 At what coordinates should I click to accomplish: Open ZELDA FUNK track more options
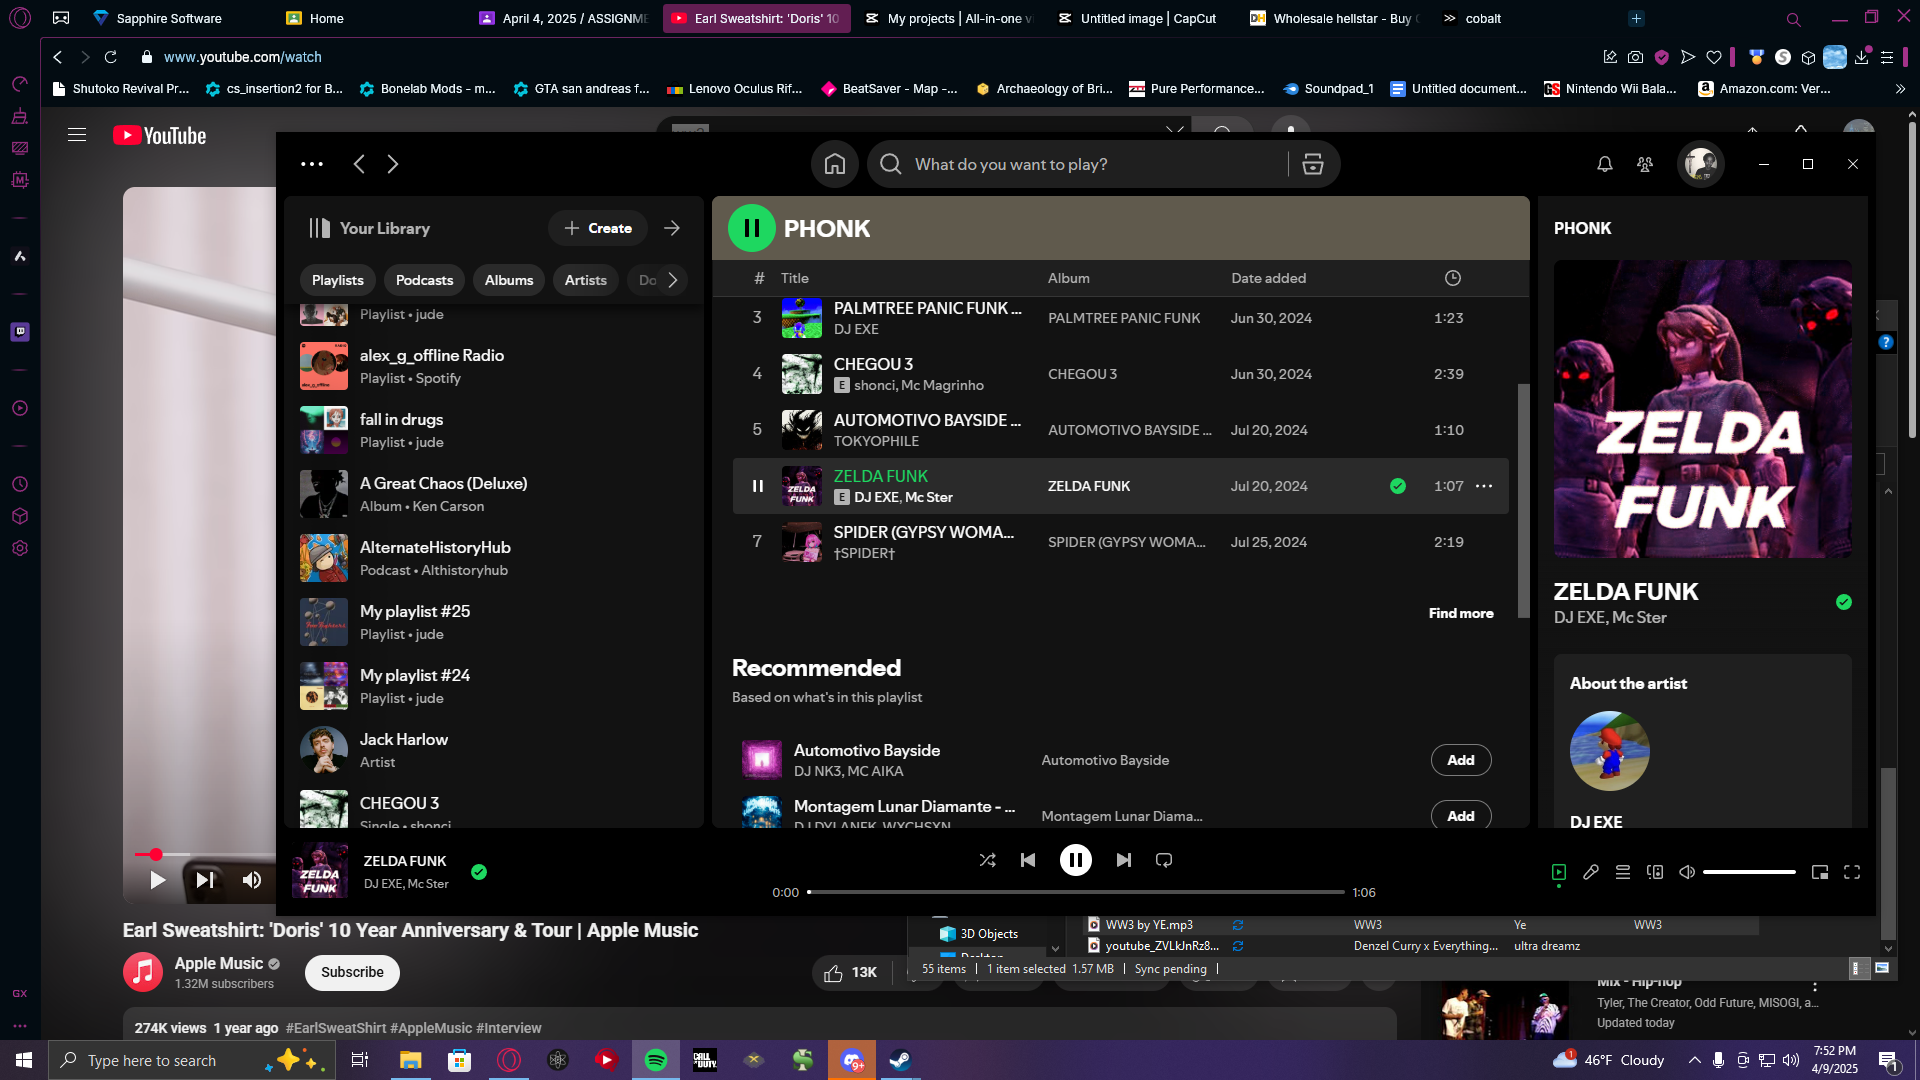(x=1484, y=486)
